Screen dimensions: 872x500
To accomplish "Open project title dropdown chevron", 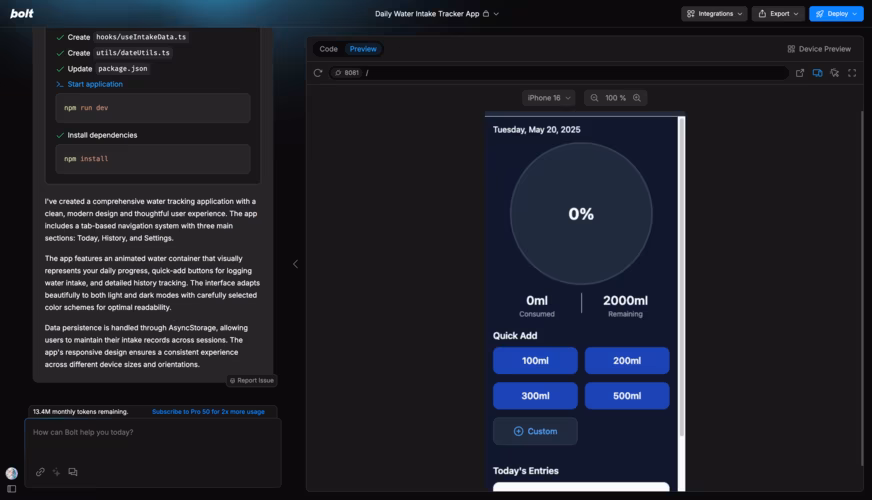I will [496, 14].
